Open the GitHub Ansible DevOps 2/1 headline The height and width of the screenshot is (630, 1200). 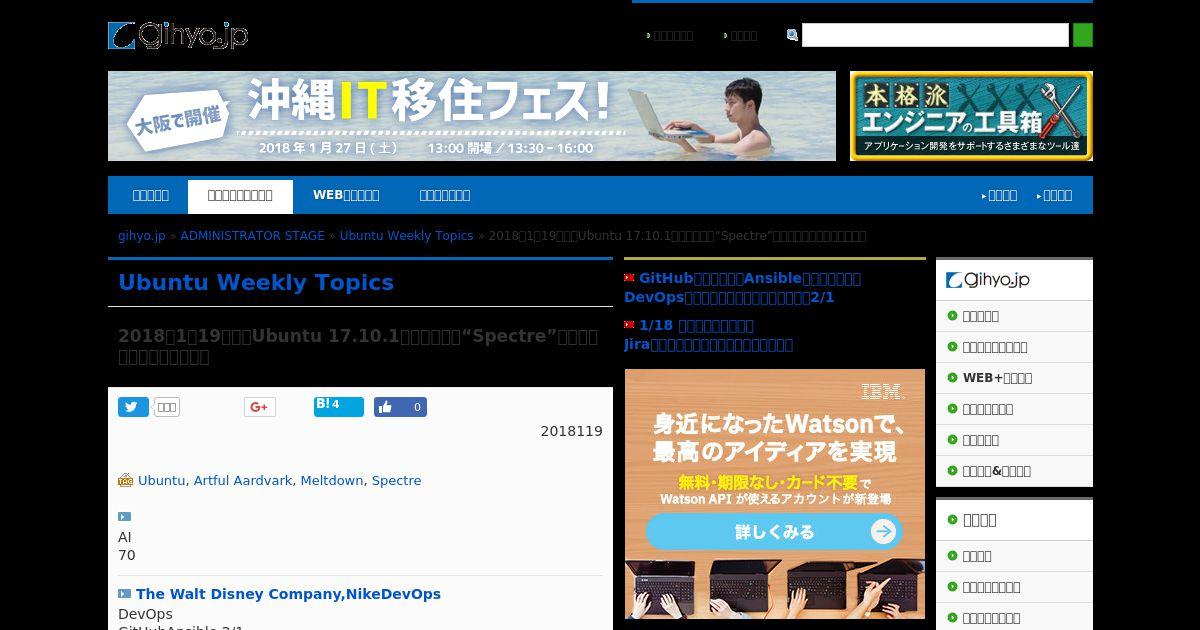tap(742, 288)
